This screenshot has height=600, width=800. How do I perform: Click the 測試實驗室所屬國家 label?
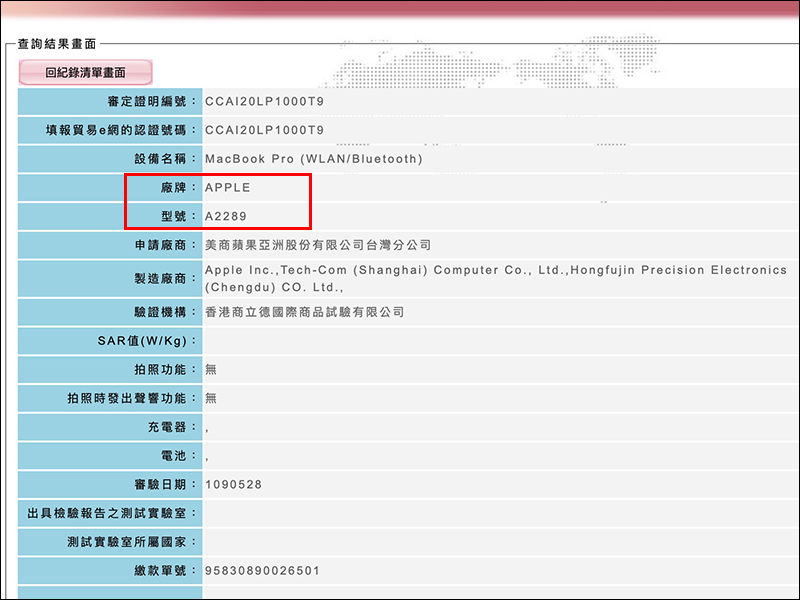tap(132, 542)
